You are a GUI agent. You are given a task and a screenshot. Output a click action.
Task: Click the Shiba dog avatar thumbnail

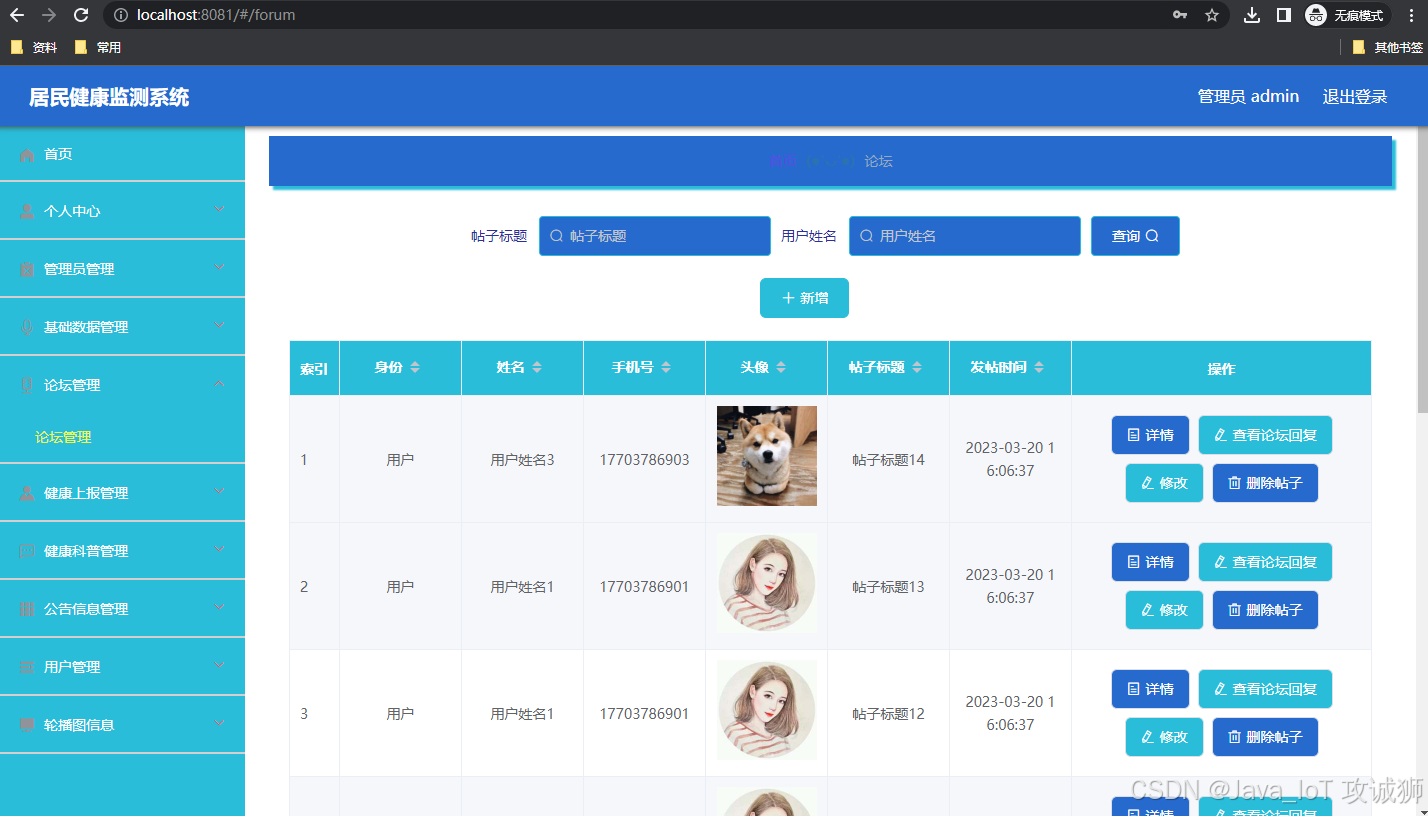point(767,456)
